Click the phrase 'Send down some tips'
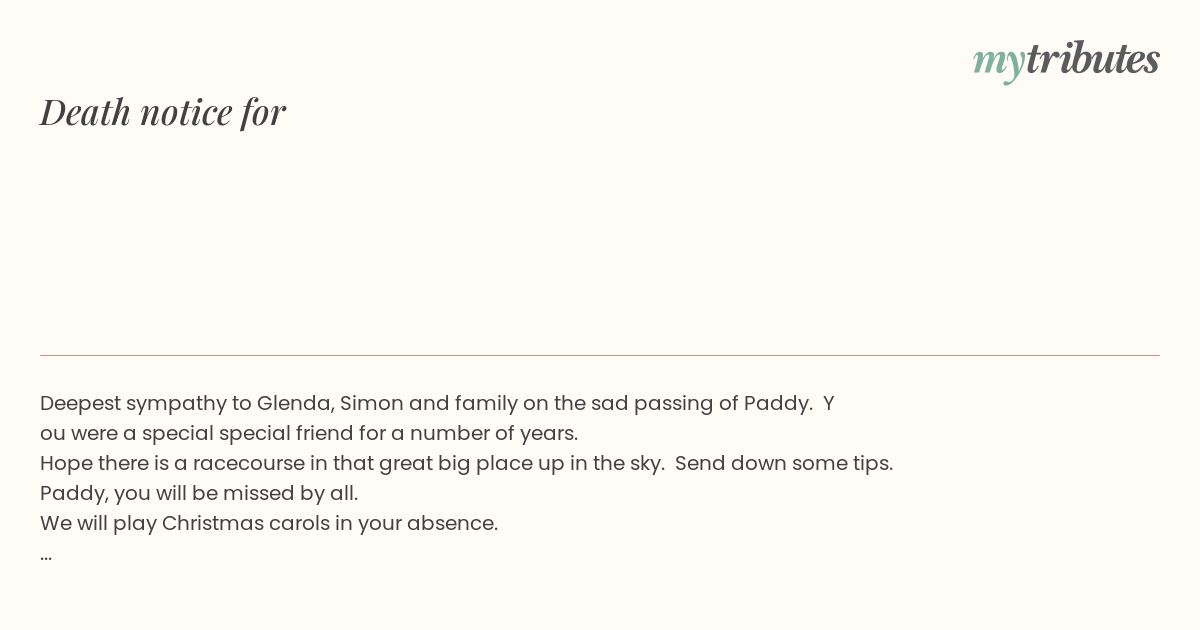This screenshot has height=630, width=1200. 784,463
